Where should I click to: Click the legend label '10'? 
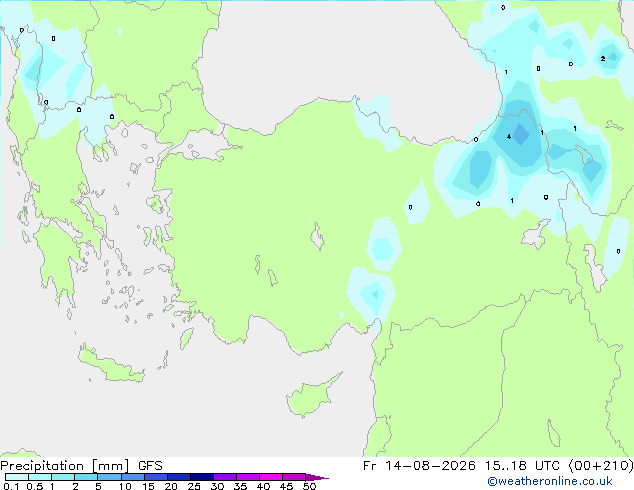click(125, 486)
